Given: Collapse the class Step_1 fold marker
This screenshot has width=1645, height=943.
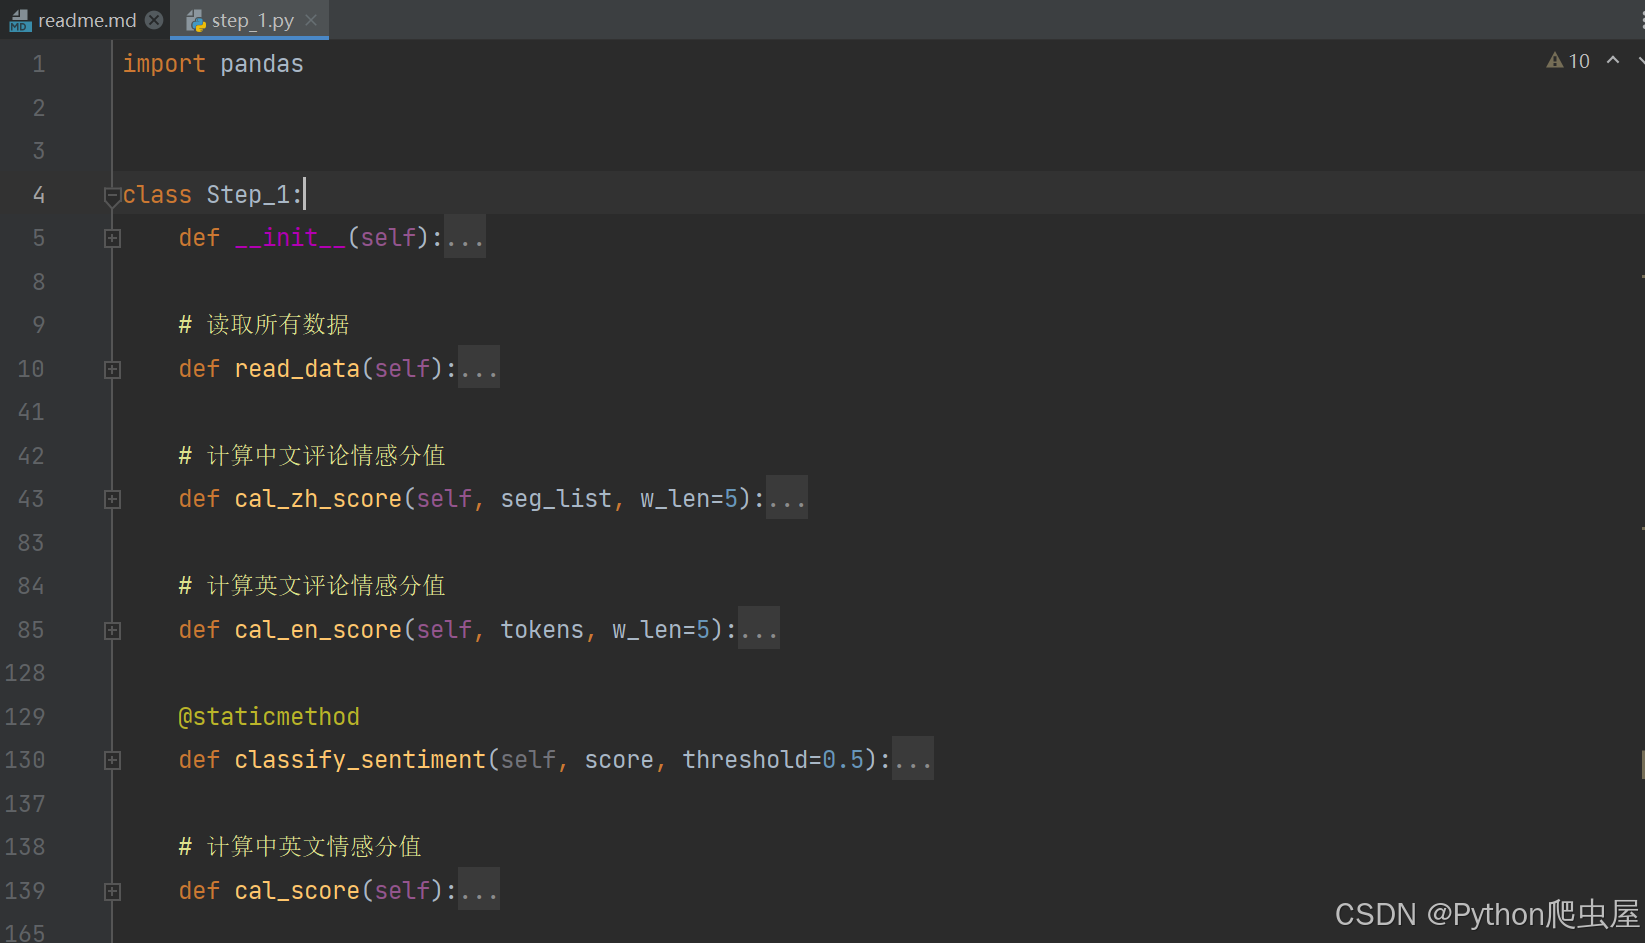Looking at the screenshot, I should tap(112, 196).
